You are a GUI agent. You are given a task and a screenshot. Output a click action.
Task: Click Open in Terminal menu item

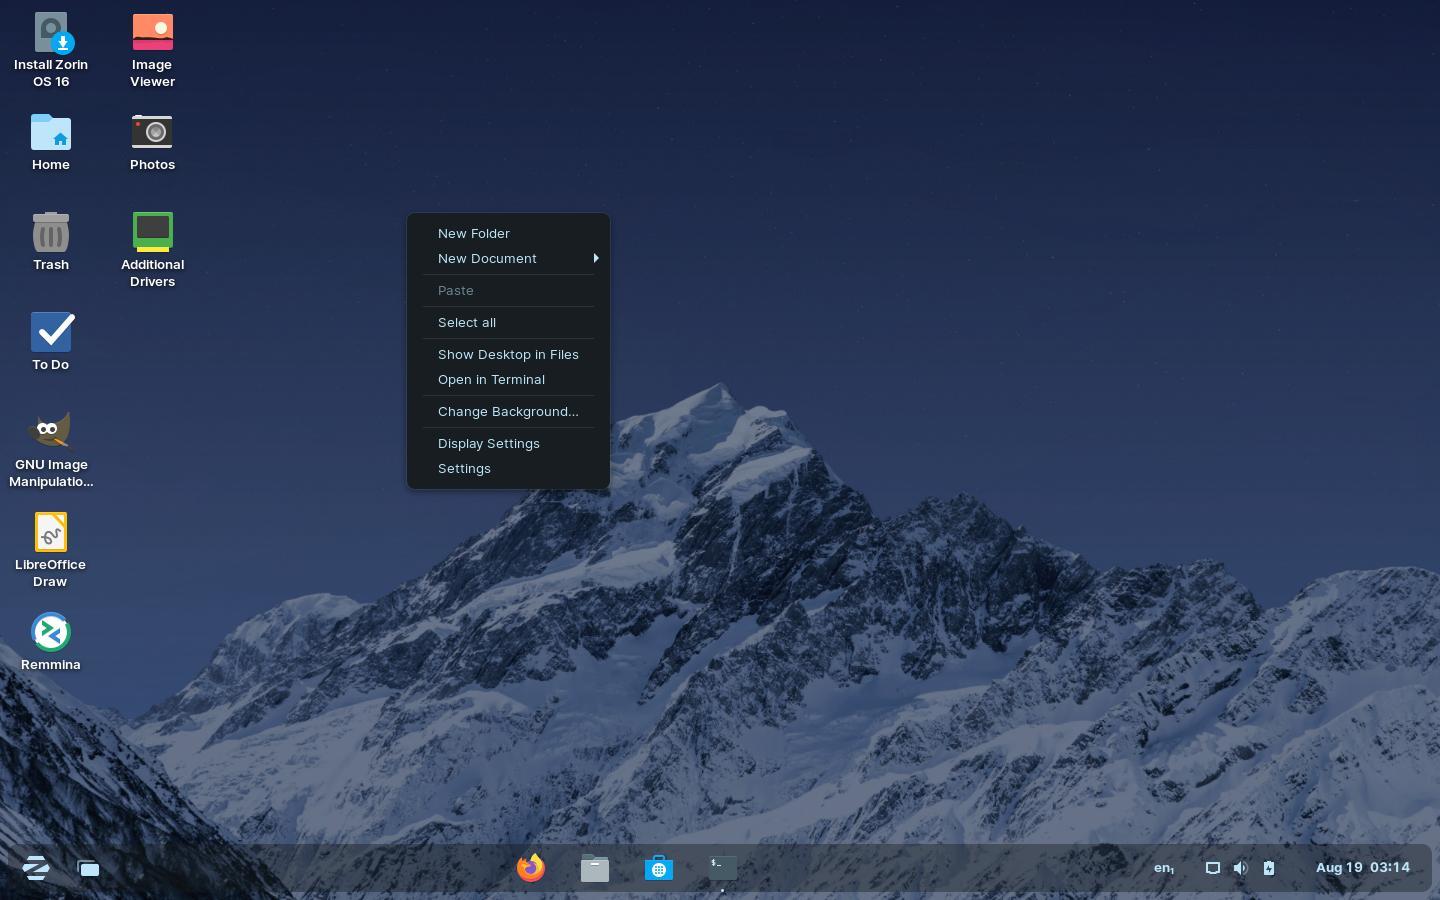491,380
